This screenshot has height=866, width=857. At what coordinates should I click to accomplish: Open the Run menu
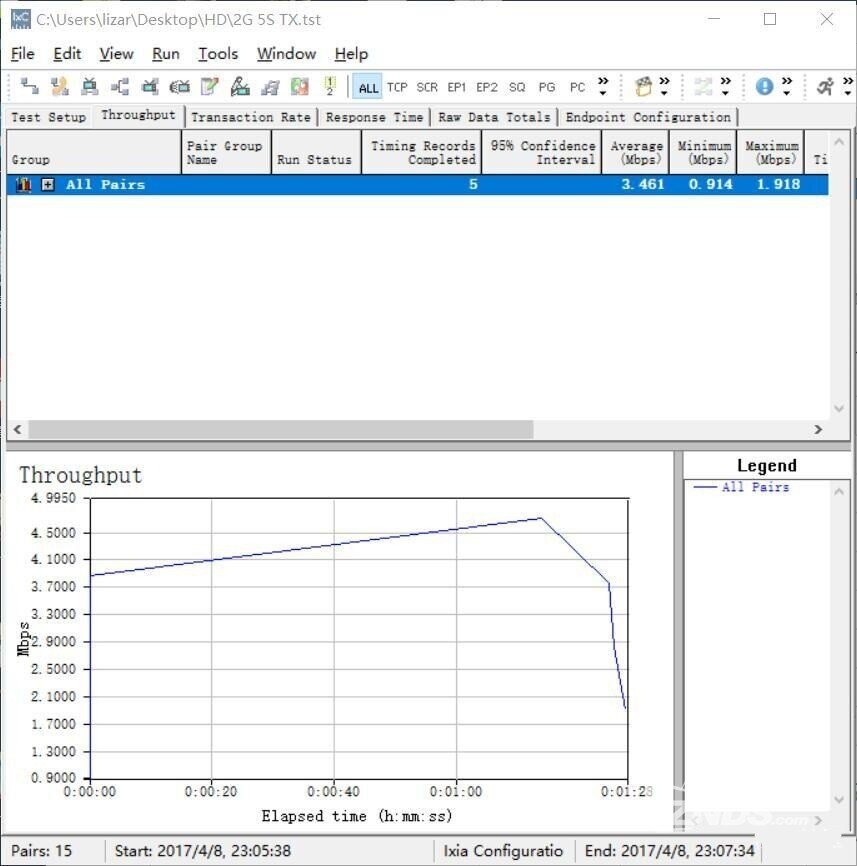166,54
